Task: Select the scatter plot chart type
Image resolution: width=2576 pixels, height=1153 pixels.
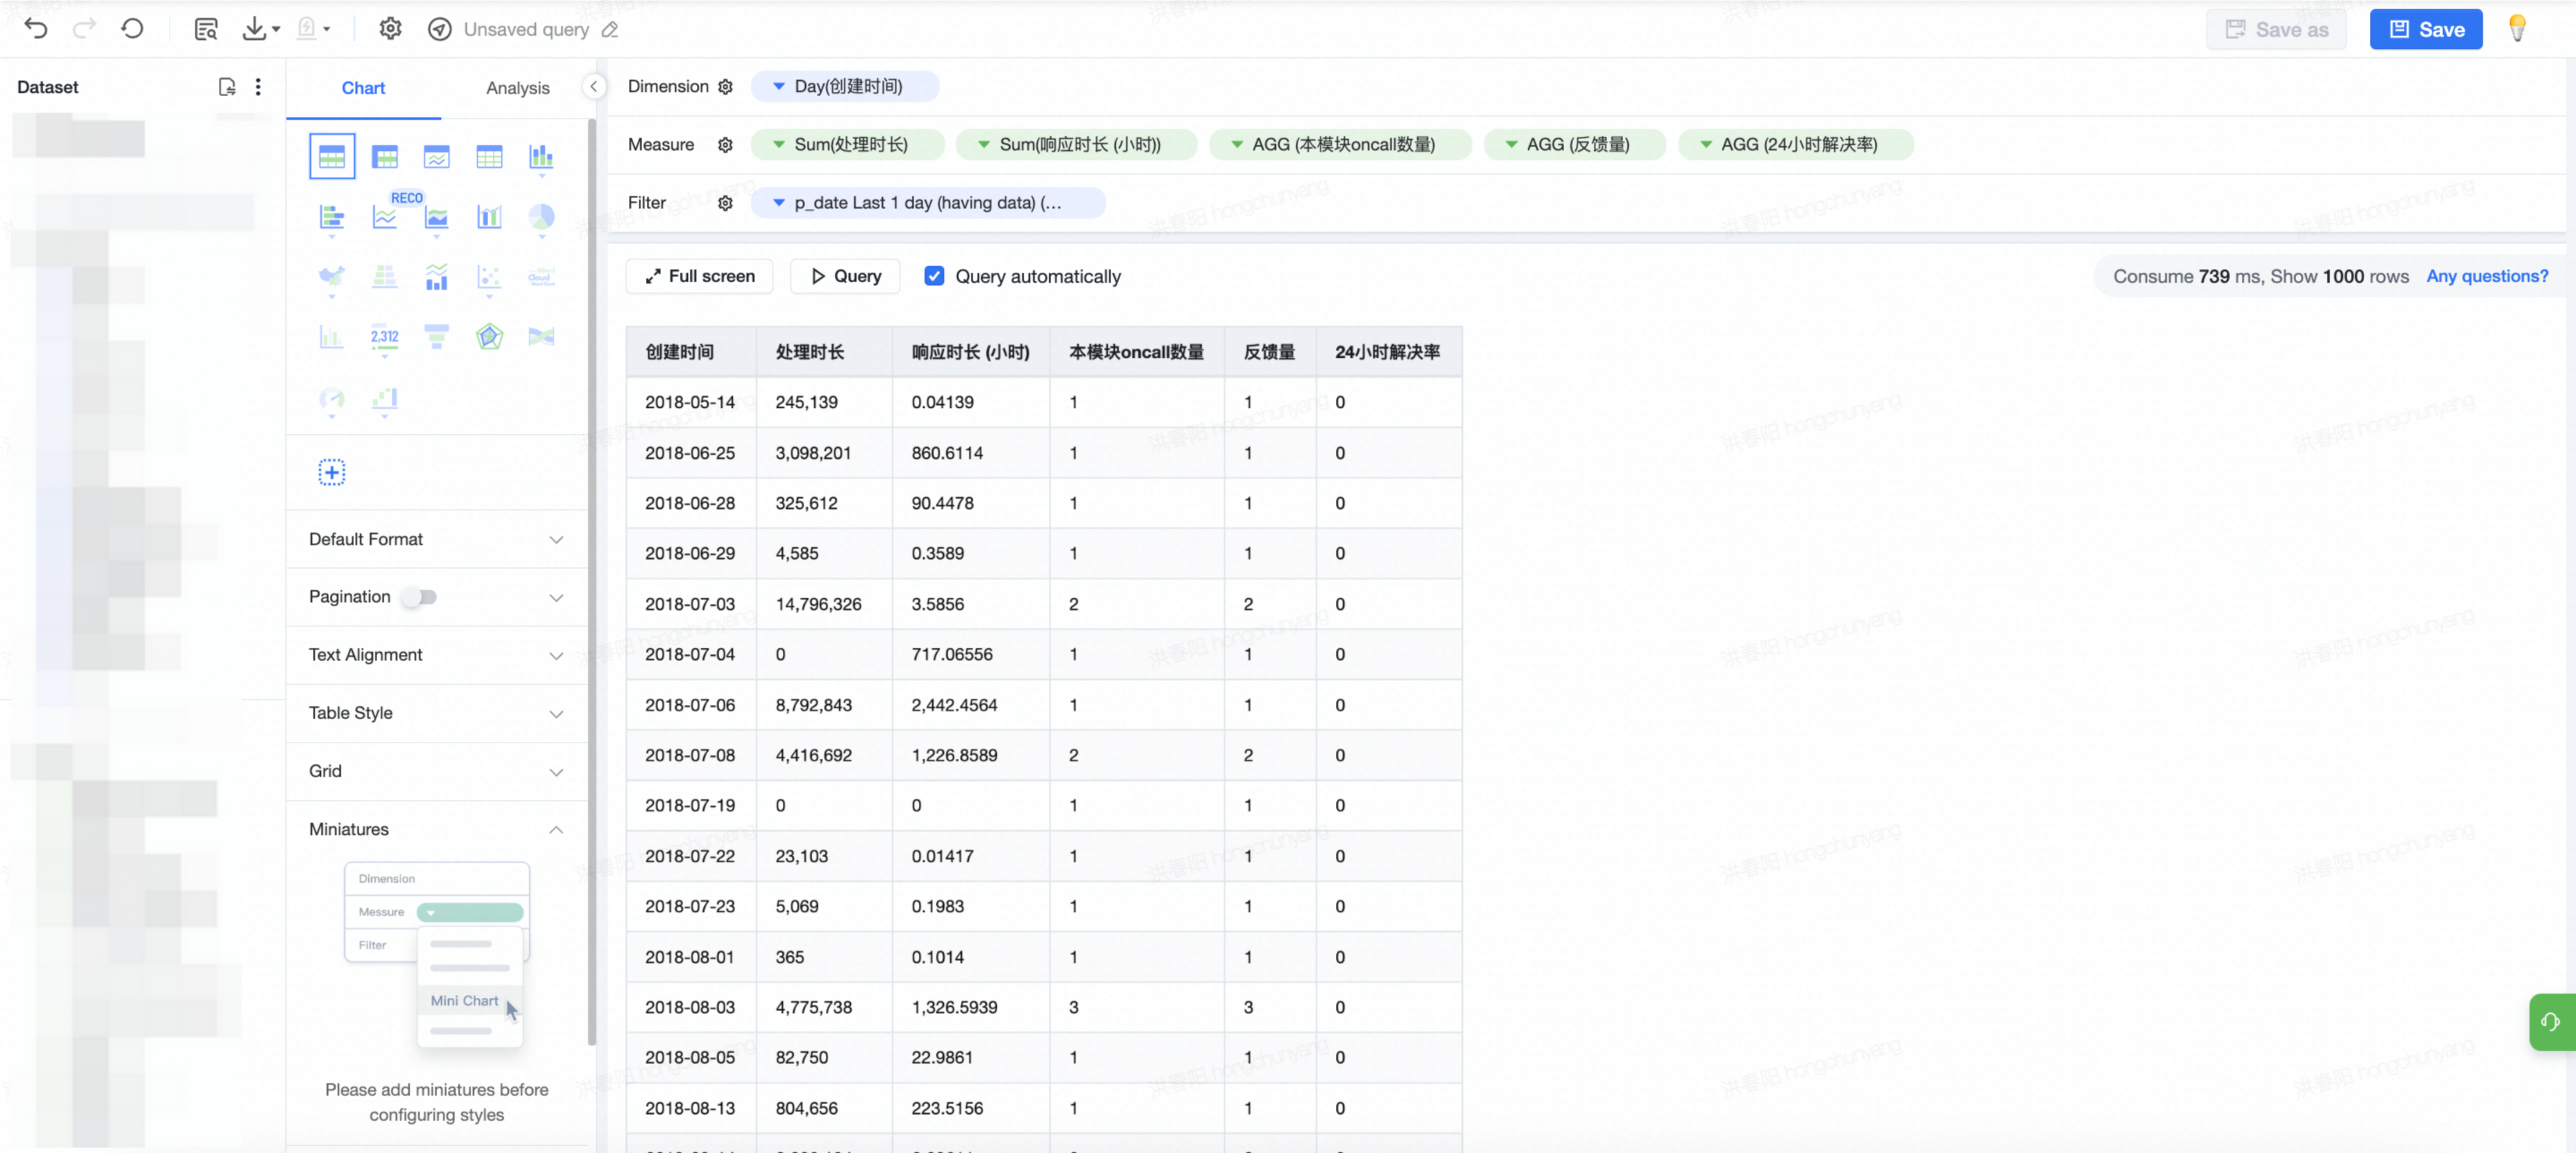Action: coord(489,277)
